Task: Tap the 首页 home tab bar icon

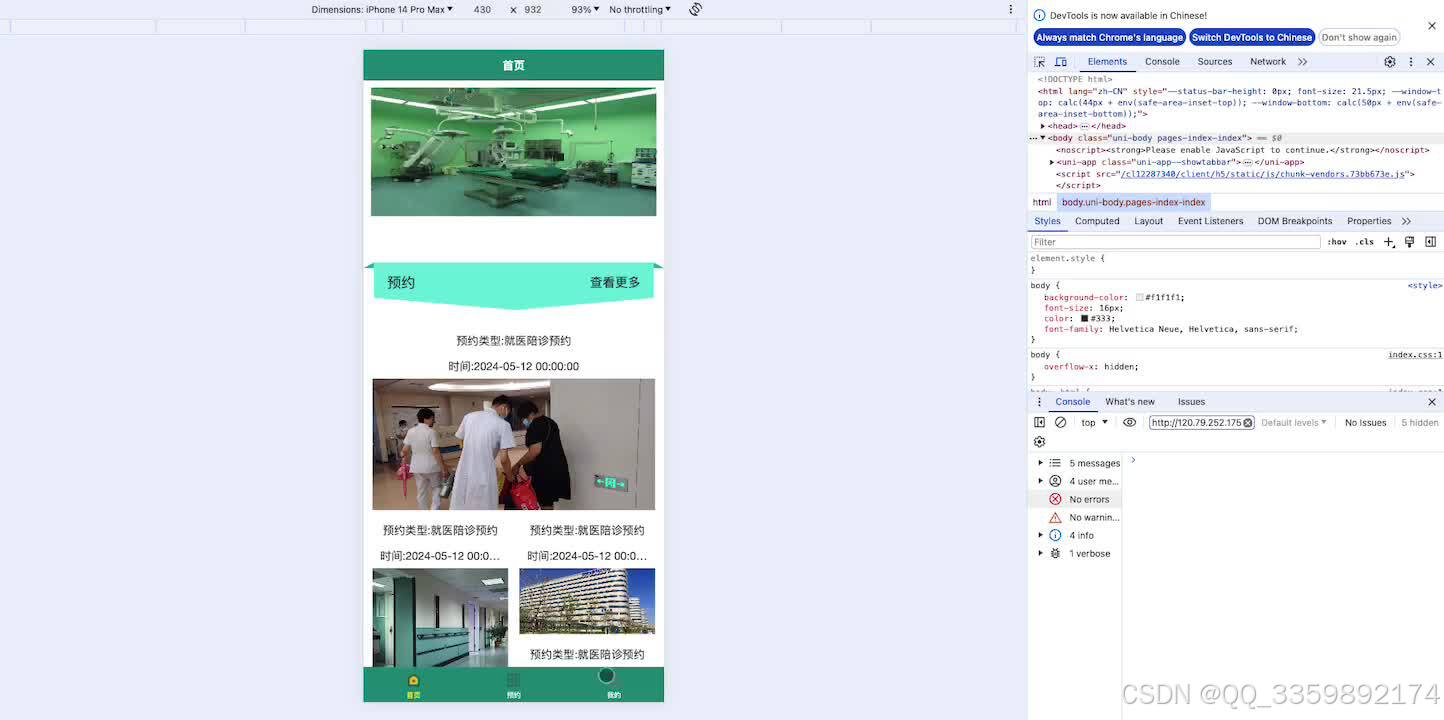Action: (x=414, y=685)
